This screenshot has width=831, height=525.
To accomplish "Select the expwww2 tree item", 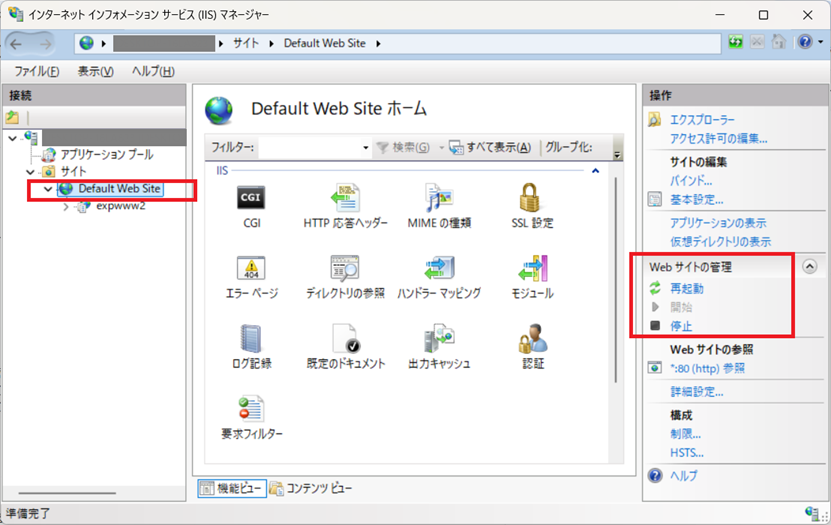I will click(121, 206).
